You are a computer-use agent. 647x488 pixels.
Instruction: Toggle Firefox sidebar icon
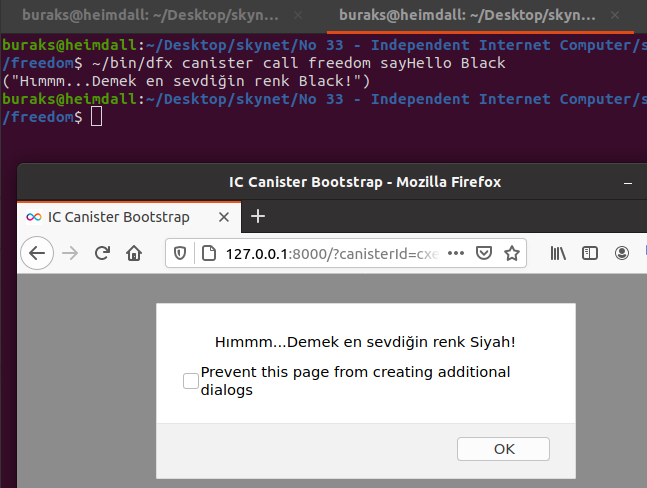click(590, 253)
